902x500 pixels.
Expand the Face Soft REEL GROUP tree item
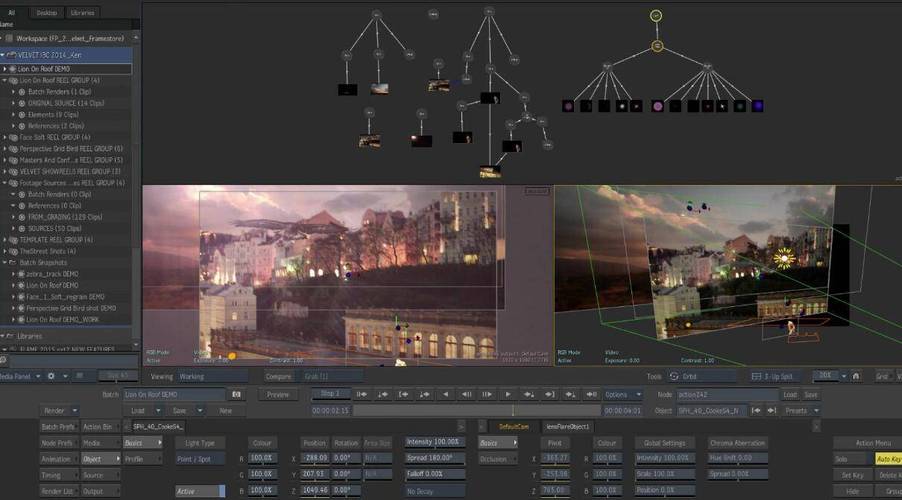5,138
